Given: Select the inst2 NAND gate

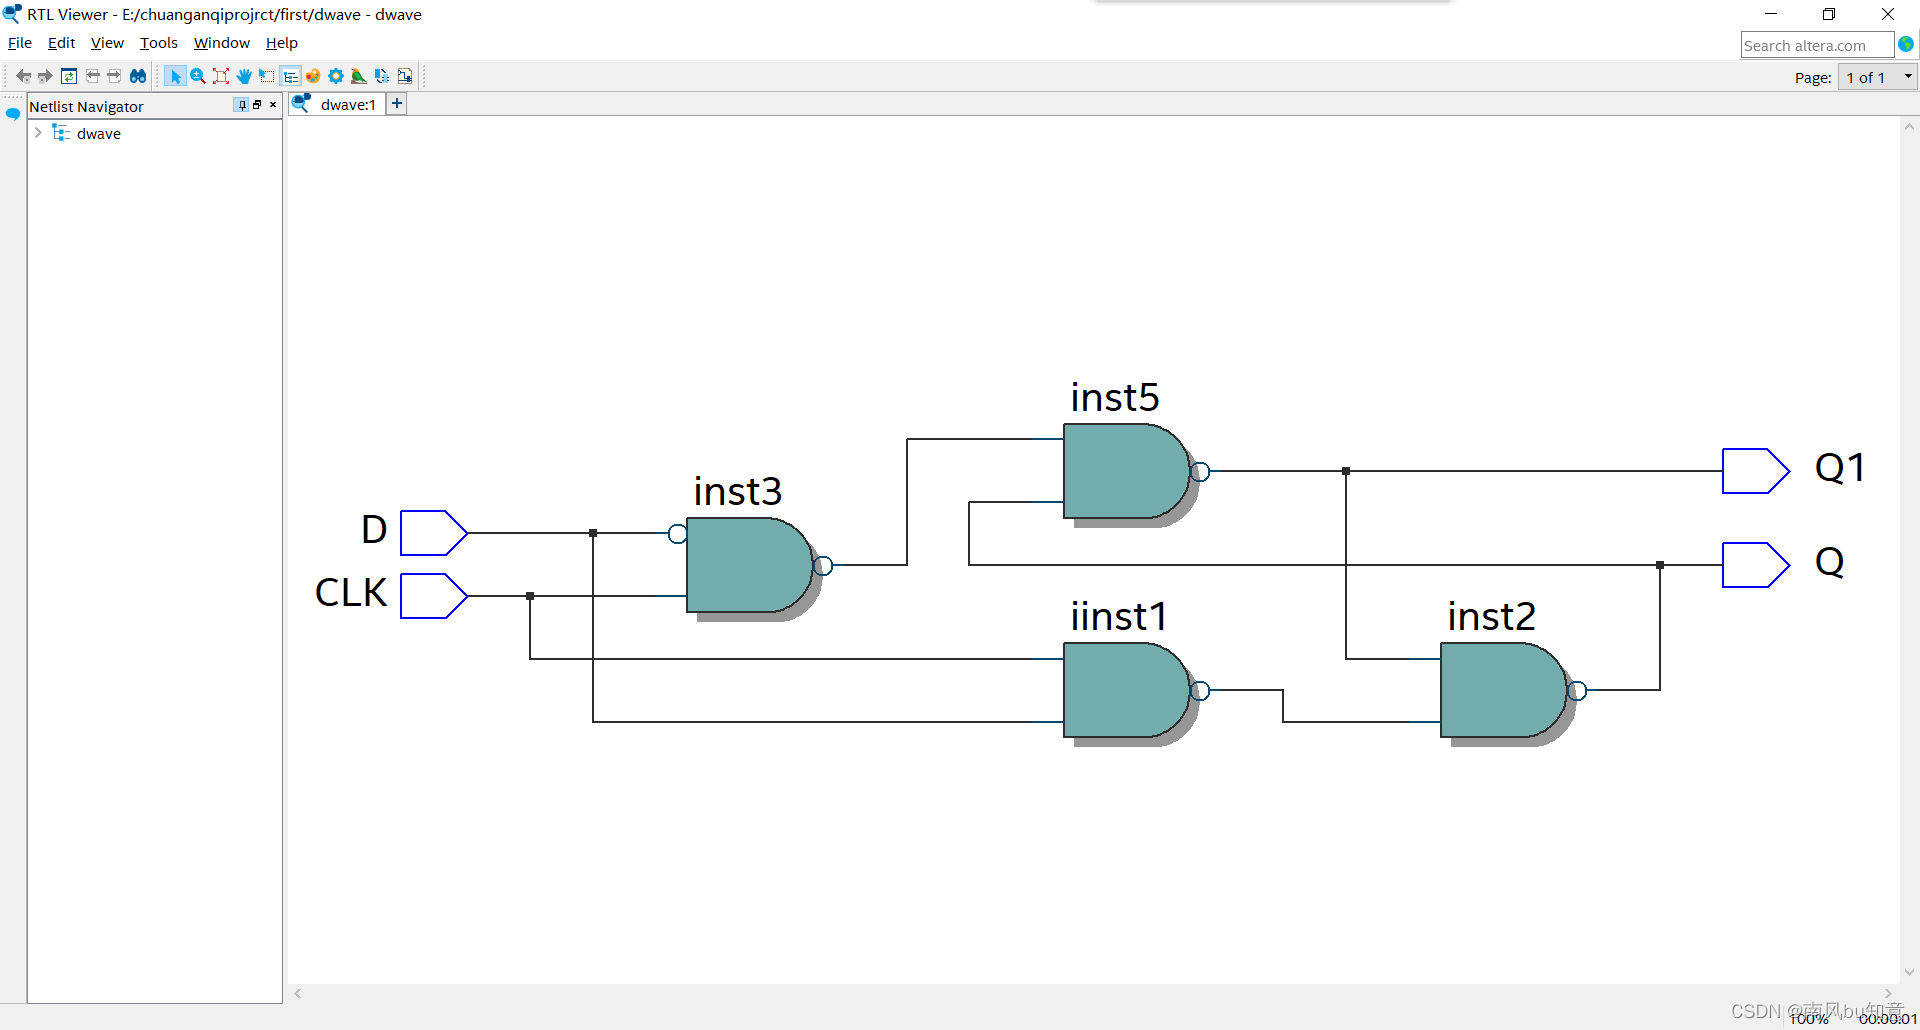Looking at the screenshot, I should point(1504,690).
